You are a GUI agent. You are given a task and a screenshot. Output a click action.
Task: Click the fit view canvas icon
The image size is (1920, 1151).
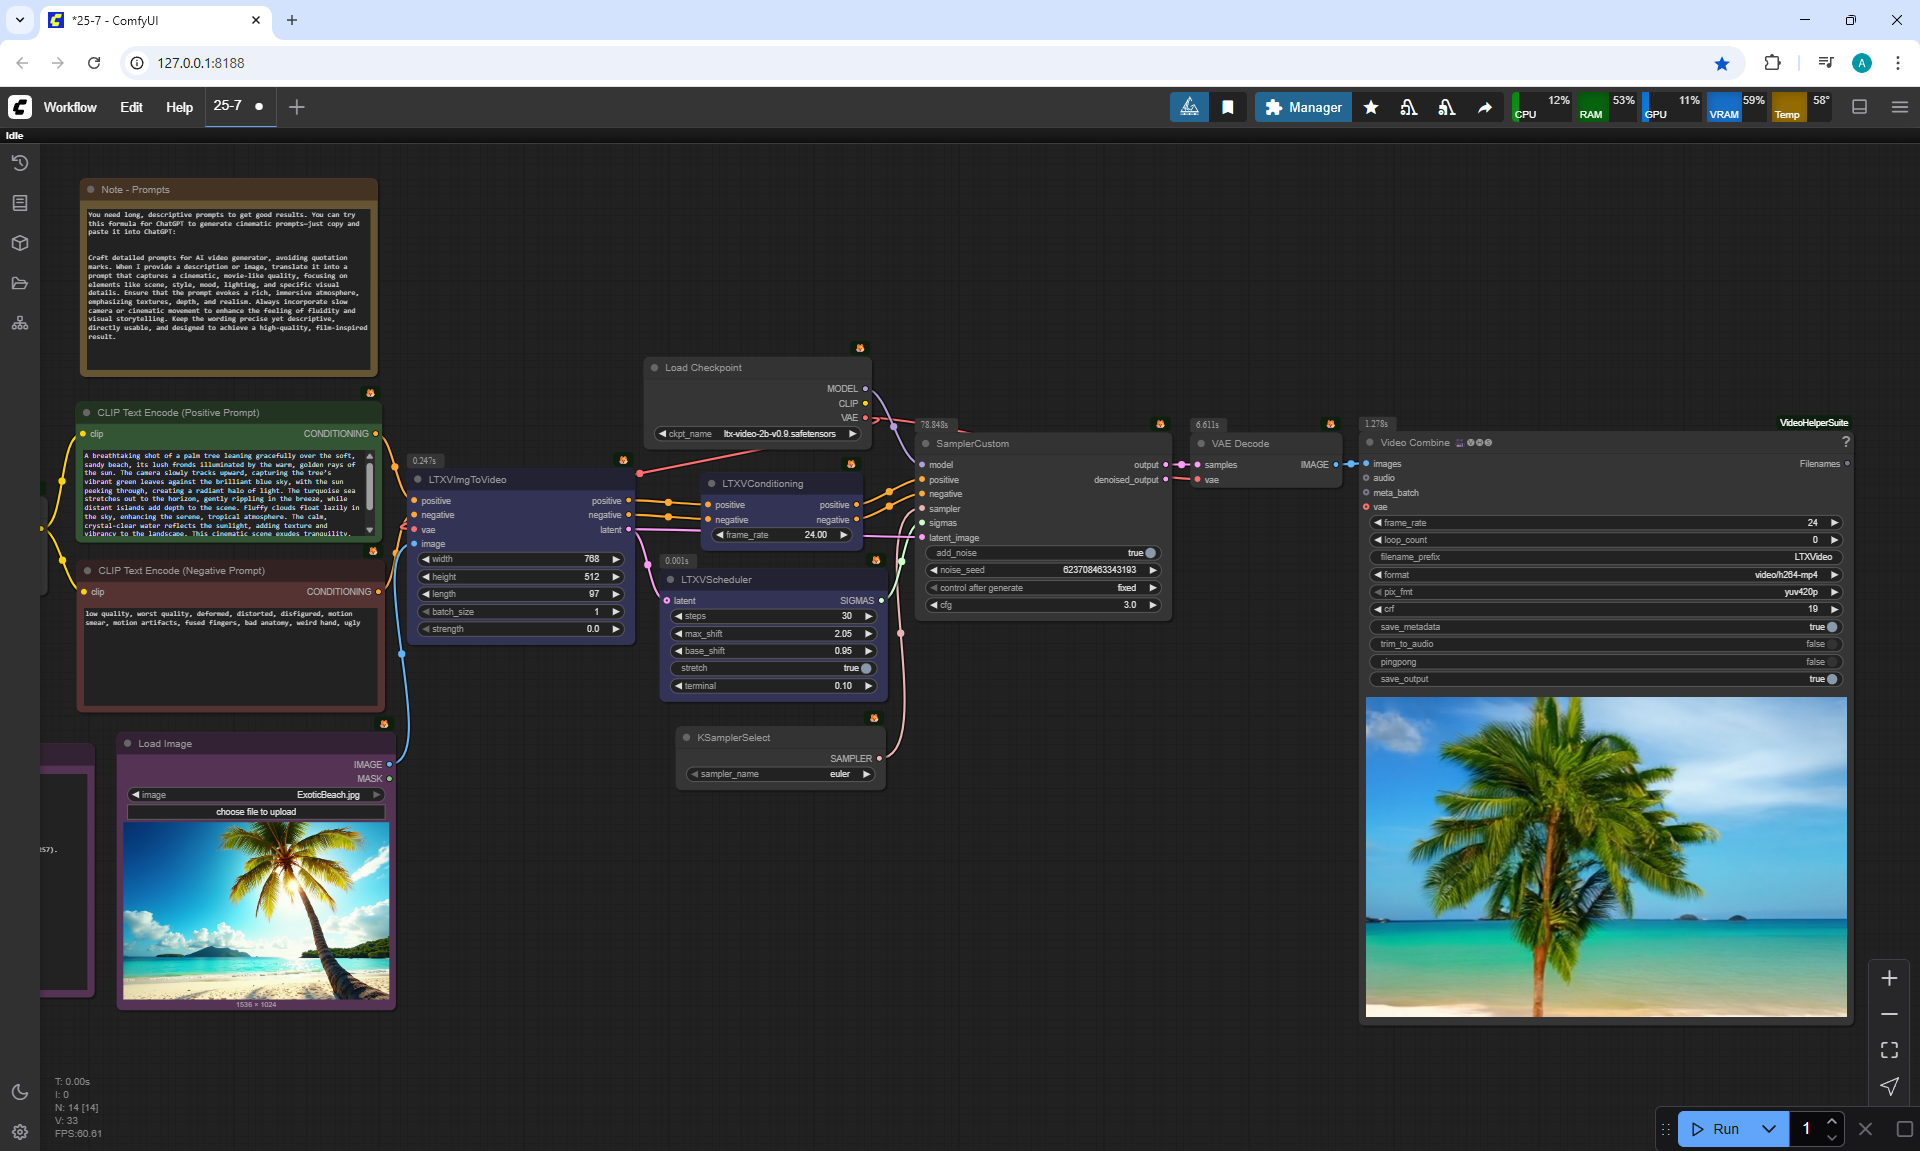1889,1050
